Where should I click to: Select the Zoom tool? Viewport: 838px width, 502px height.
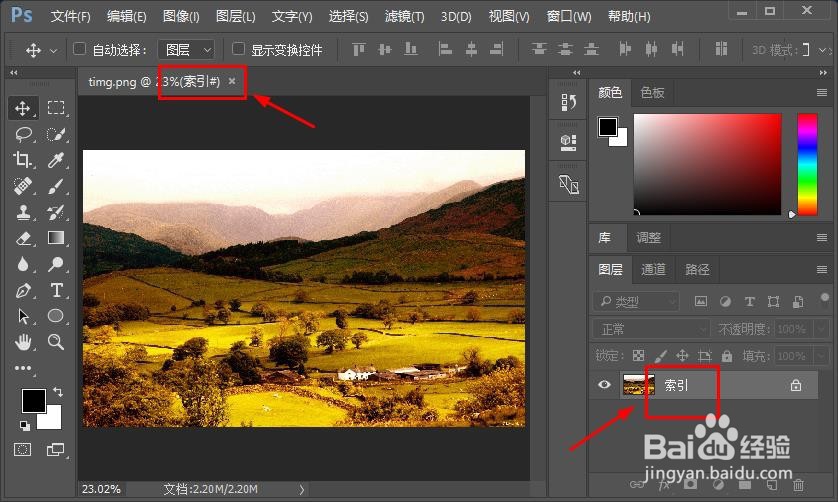56,342
